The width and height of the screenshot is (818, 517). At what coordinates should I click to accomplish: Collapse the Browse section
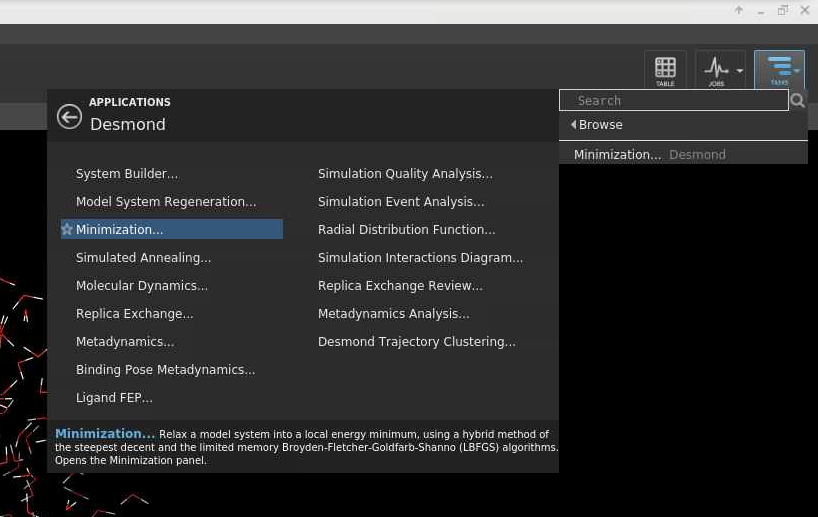[x=596, y=125]
